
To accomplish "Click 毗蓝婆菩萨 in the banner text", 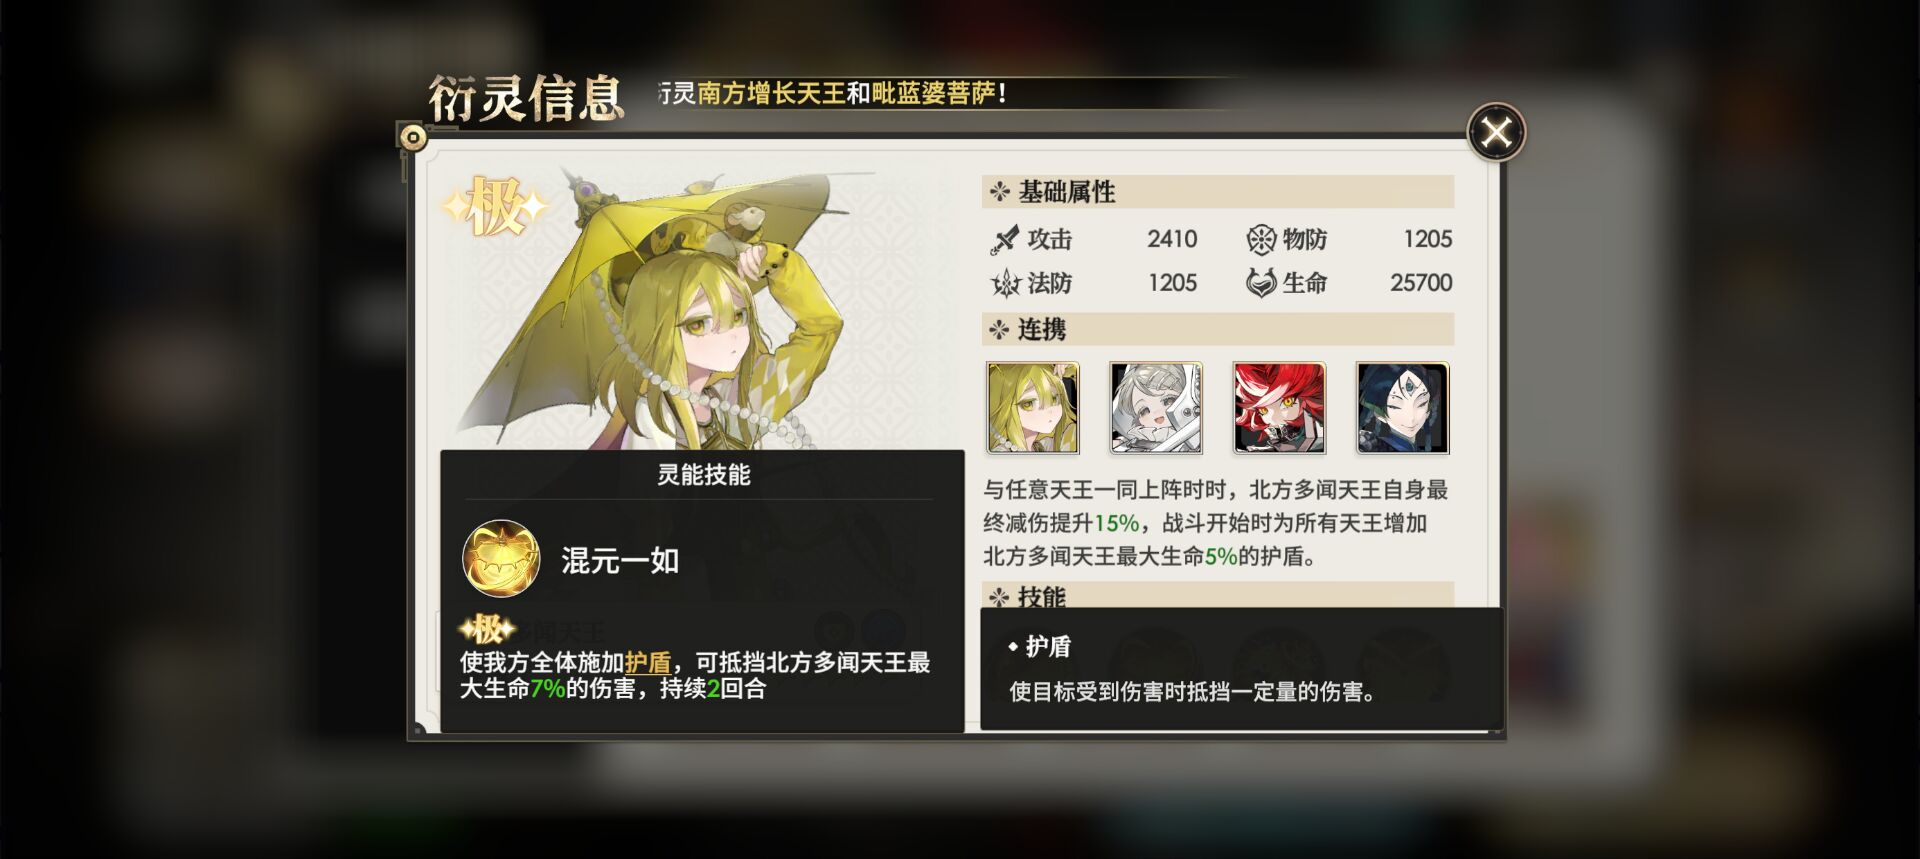I will pos(934,93).
